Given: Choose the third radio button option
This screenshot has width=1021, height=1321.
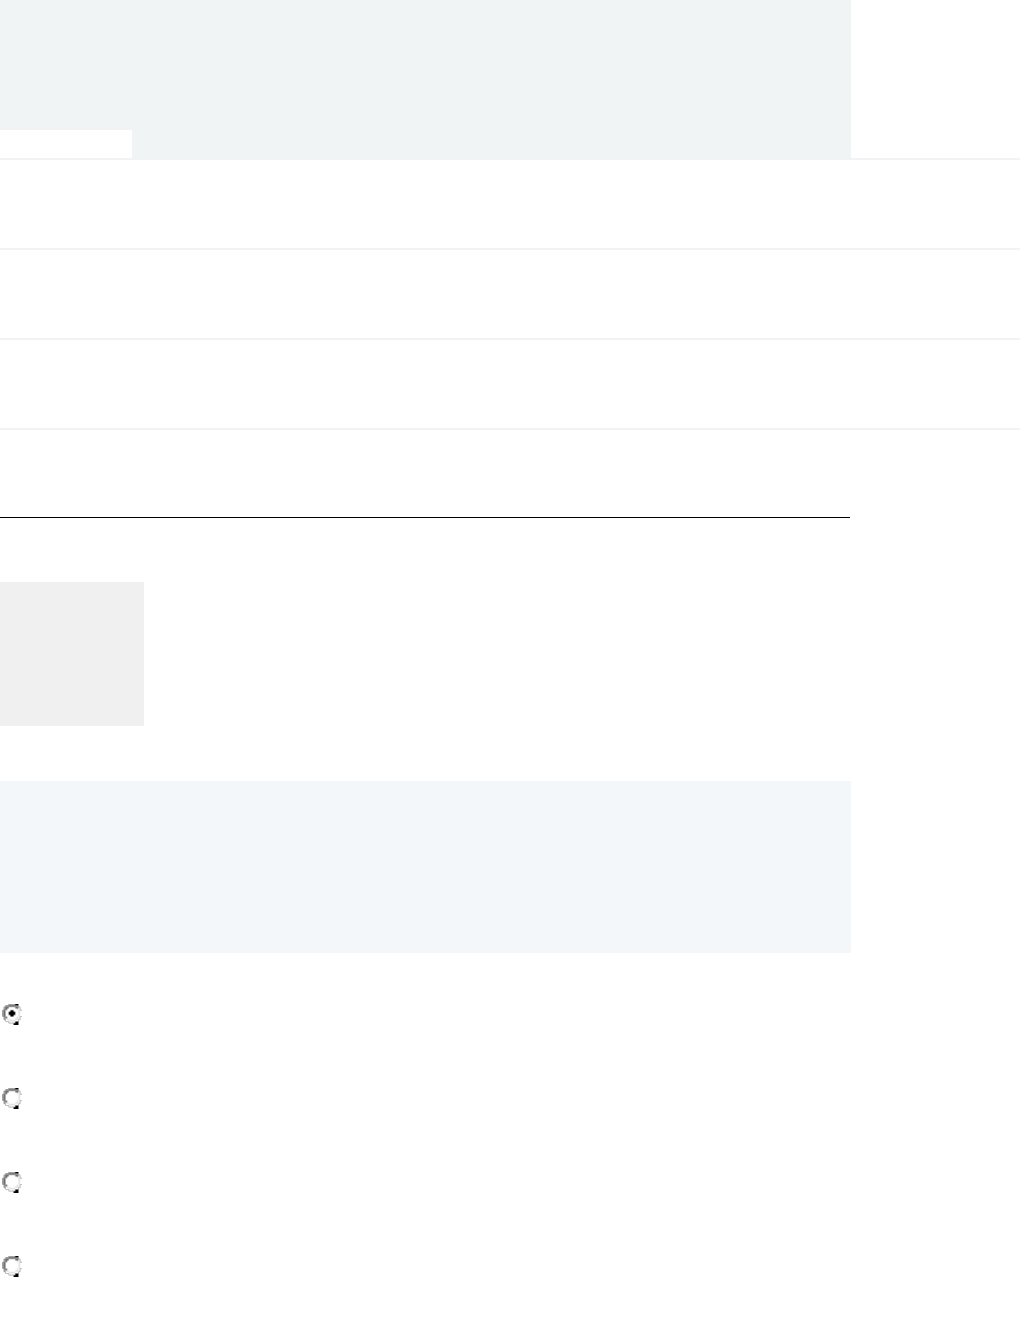Looking at the screenshot, I should (12, 1182).
